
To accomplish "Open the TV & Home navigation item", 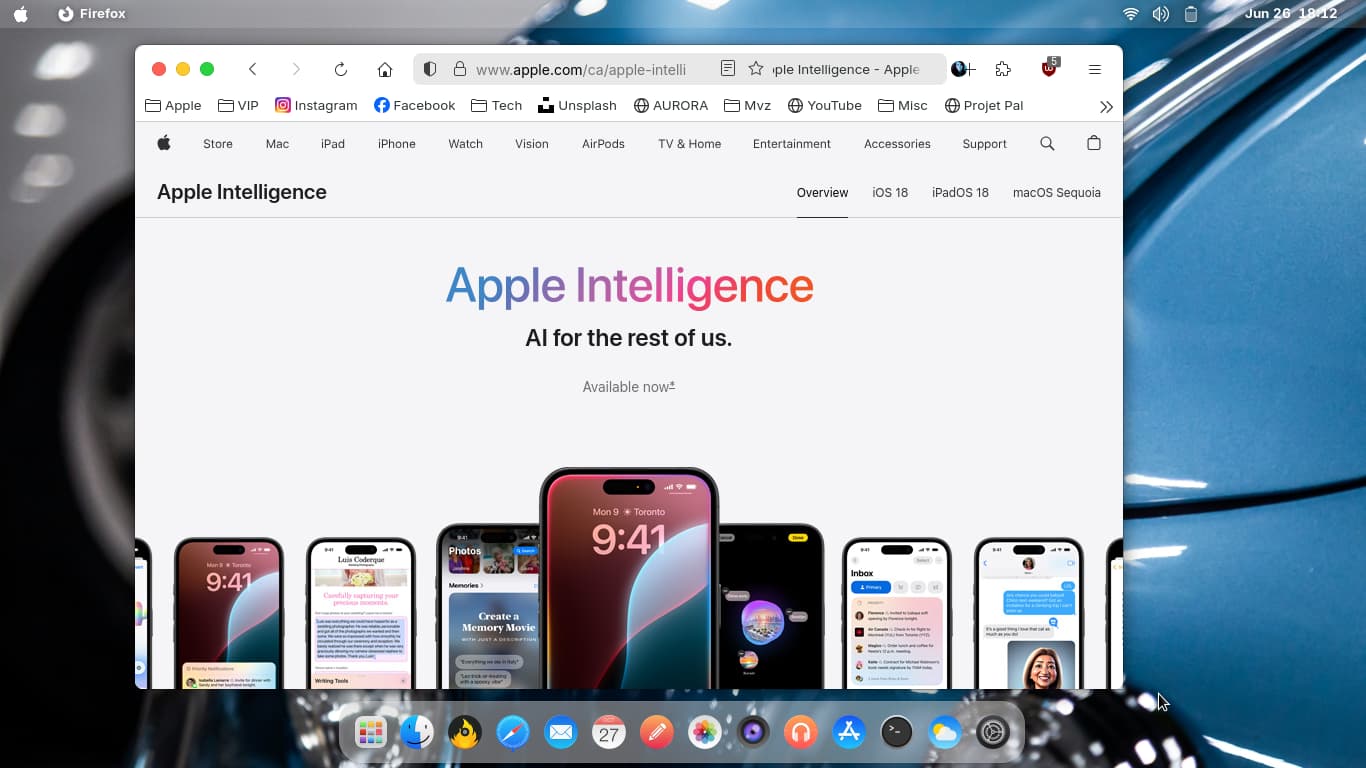I will pyautogui.click(x=689, y=144).
